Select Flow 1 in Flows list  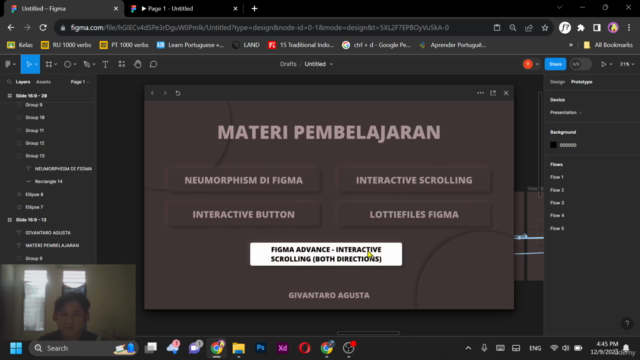[x=557, y=177]
